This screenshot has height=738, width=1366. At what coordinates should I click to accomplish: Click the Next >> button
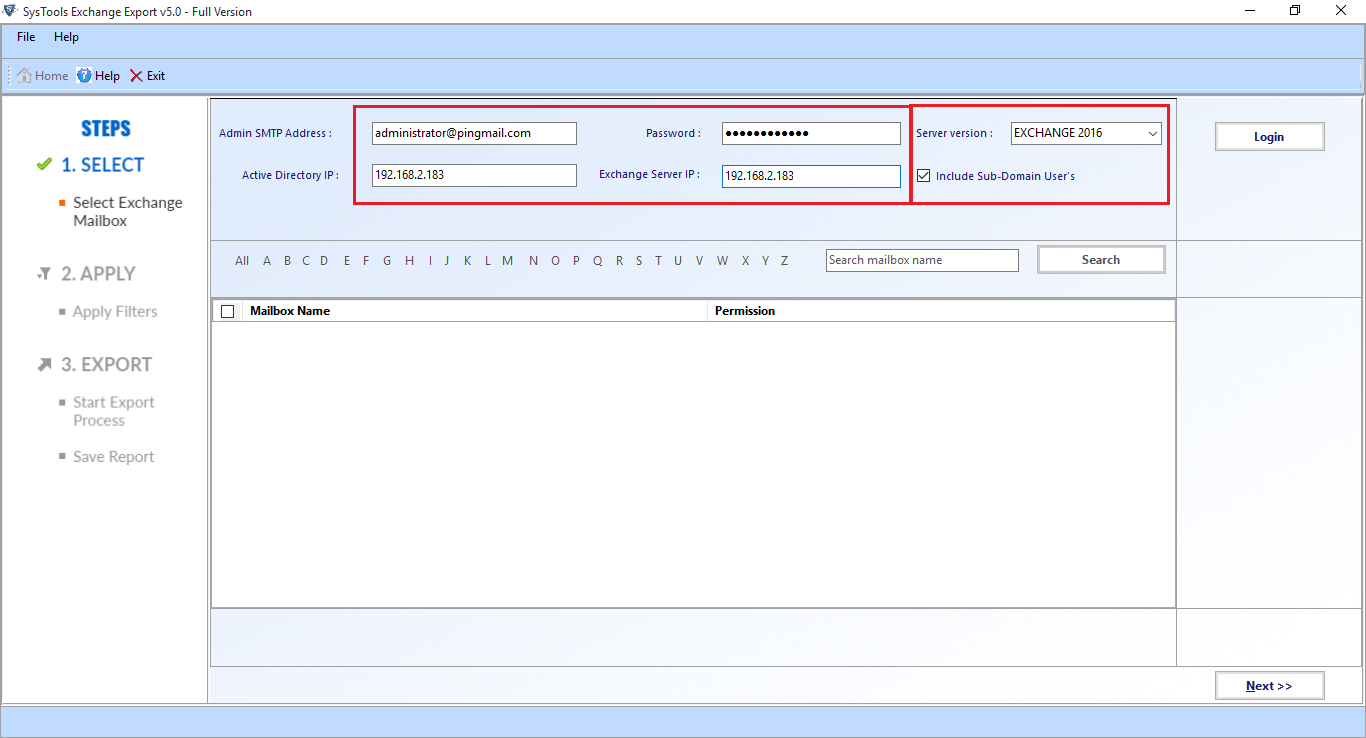click(1269, 686)
